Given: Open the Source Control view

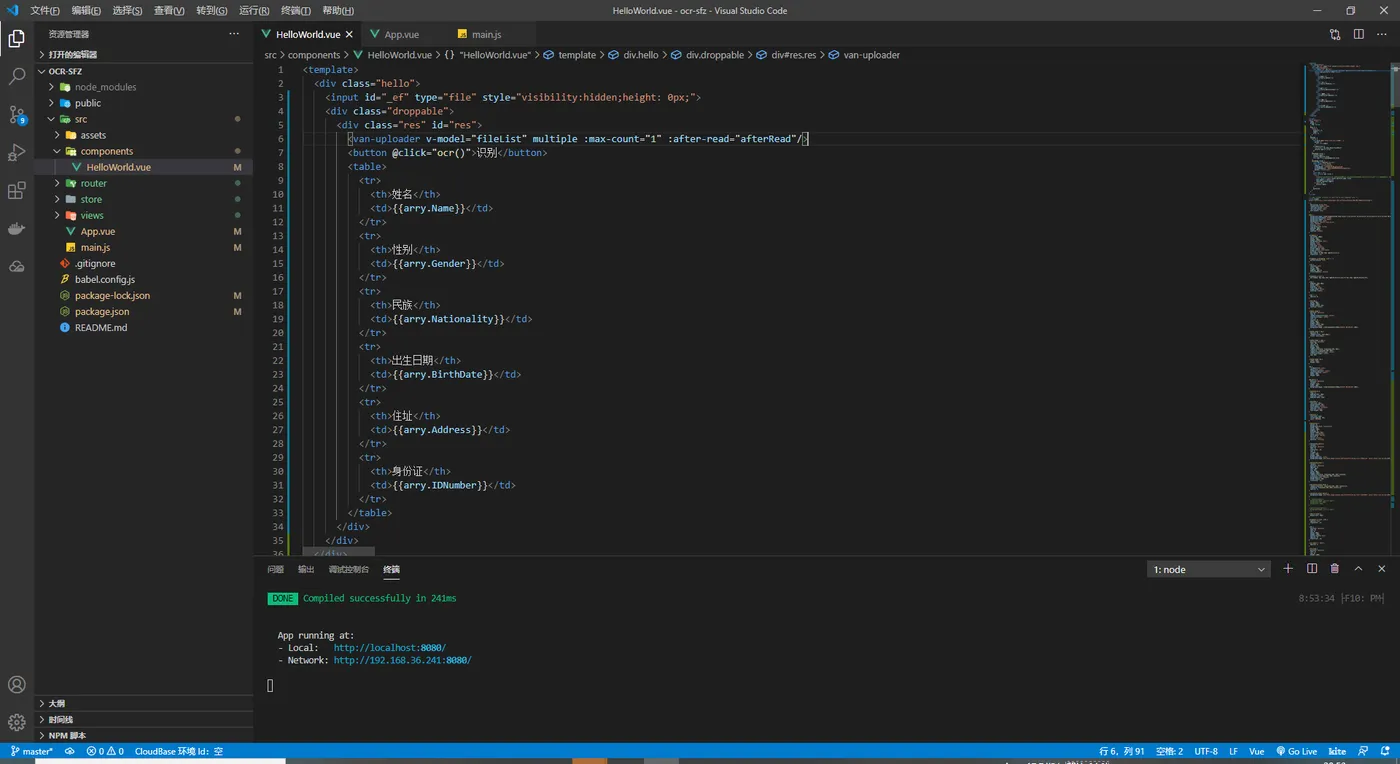Looking at the screenshot, I should 16,114.
